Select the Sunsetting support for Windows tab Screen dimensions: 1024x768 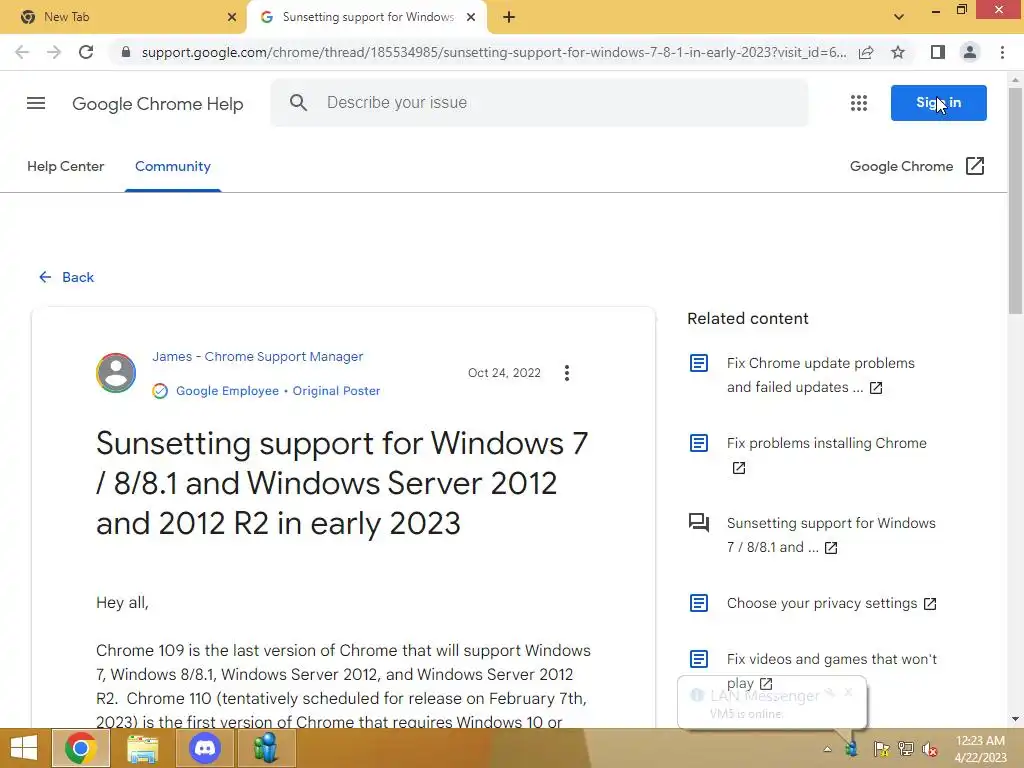tap(366, 17)
